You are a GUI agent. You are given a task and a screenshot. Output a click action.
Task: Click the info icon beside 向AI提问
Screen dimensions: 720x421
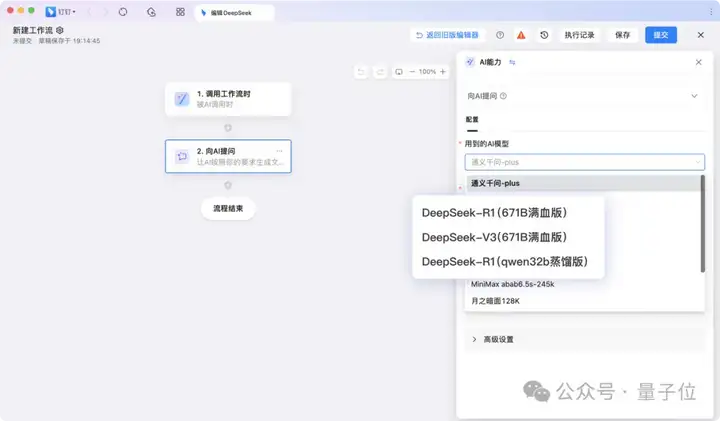(503, 96)
